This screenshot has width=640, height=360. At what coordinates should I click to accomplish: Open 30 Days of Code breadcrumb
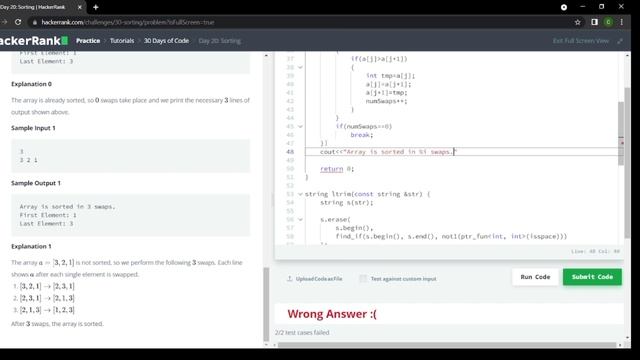[x=166, y=41]
